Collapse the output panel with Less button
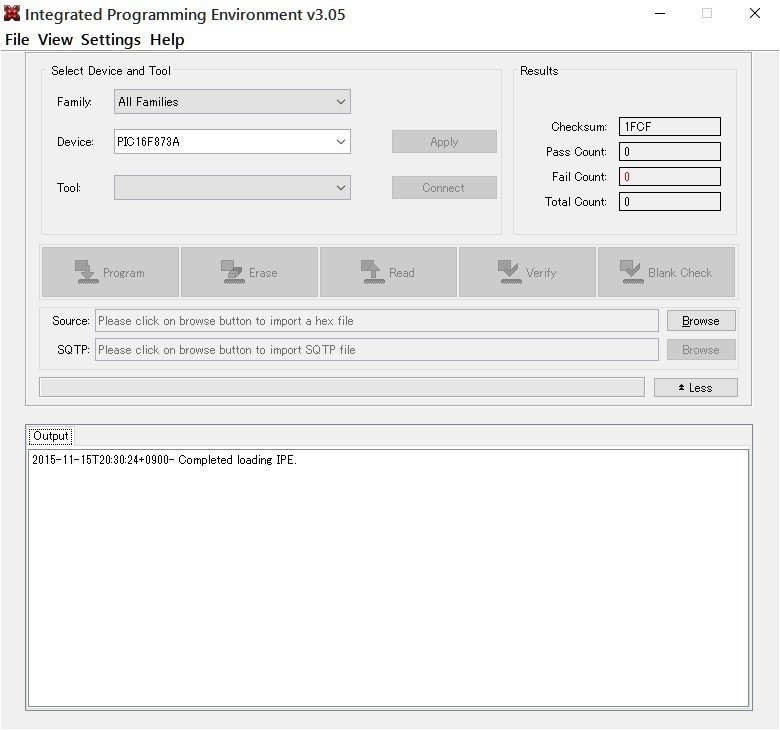This screenshot has width=780, height=730. (695, 388)
